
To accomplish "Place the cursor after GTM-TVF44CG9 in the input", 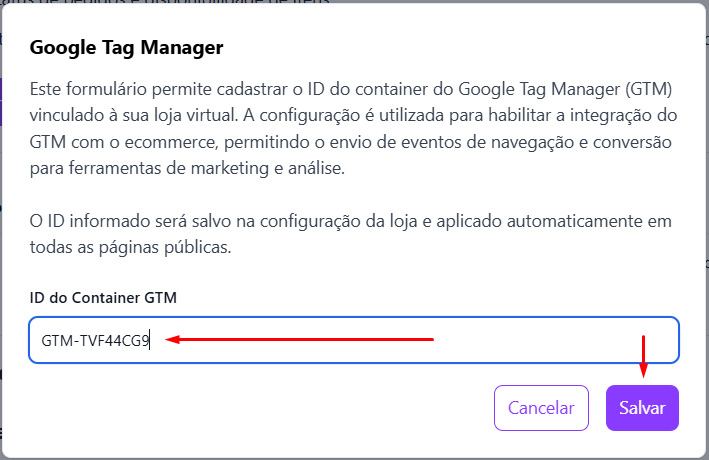I will [x=151, y=341].
